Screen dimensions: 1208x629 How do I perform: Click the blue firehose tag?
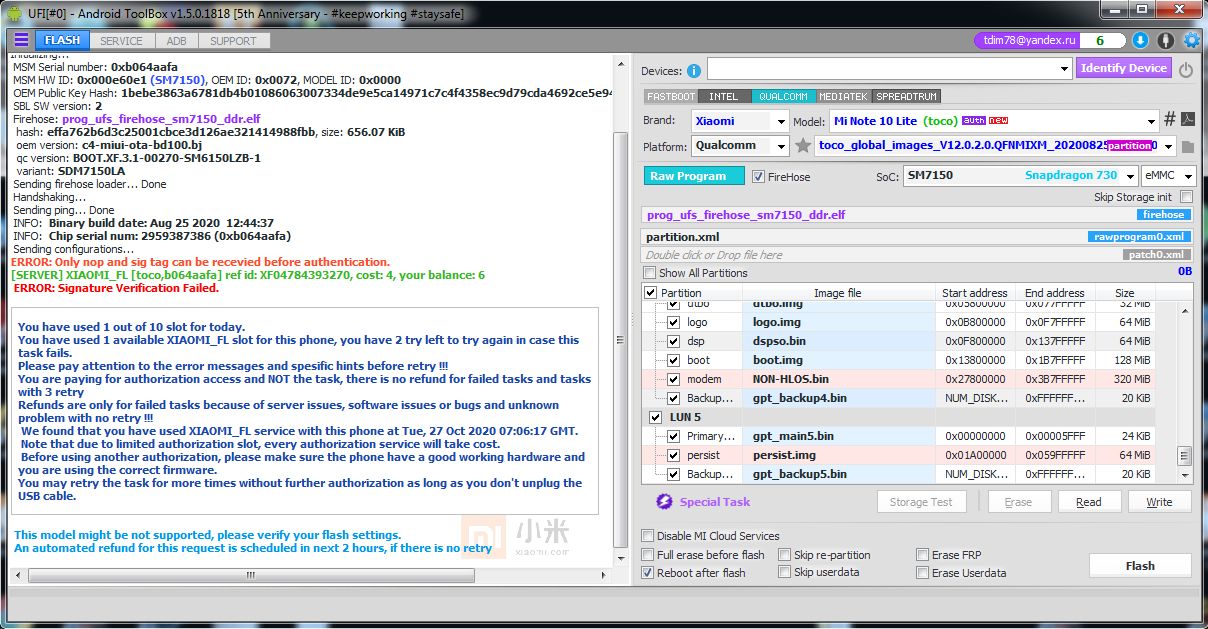click(x=1163, y=215)
